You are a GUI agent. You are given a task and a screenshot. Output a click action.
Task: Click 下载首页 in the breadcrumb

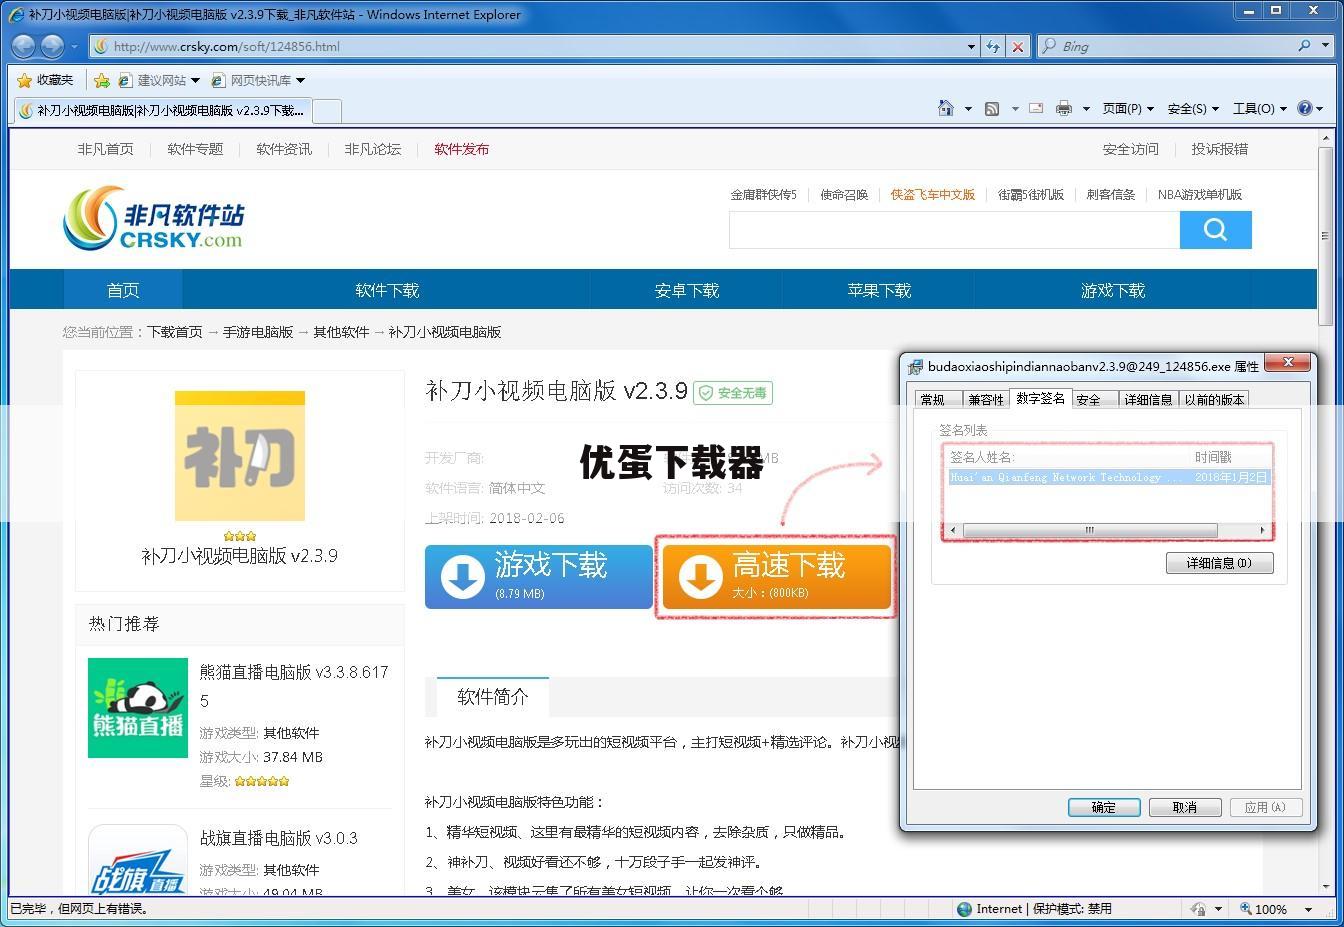(x=175, y=332)
